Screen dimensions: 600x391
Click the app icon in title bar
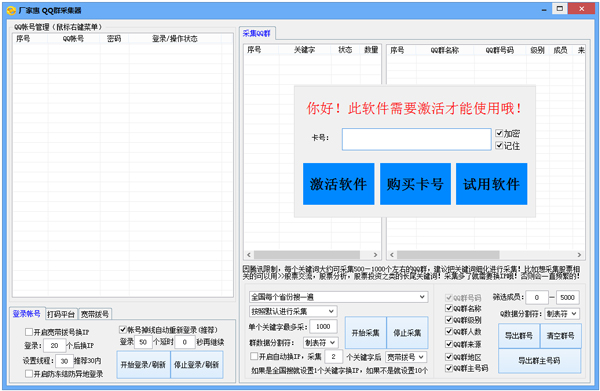[x=11, y=10]
